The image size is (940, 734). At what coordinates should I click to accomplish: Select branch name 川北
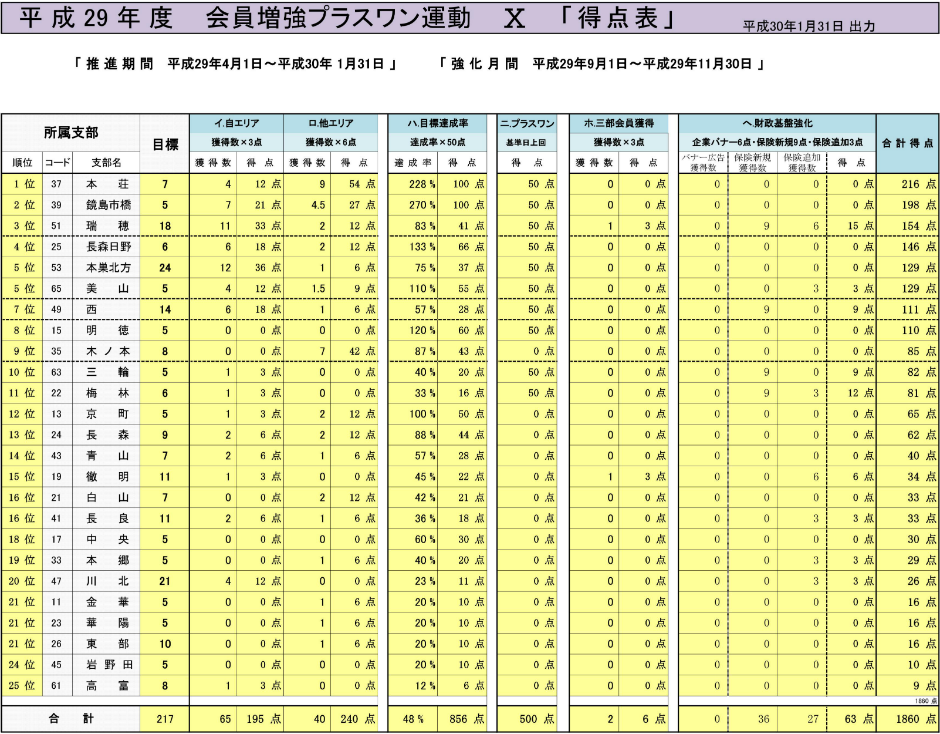tap(107, 581)
